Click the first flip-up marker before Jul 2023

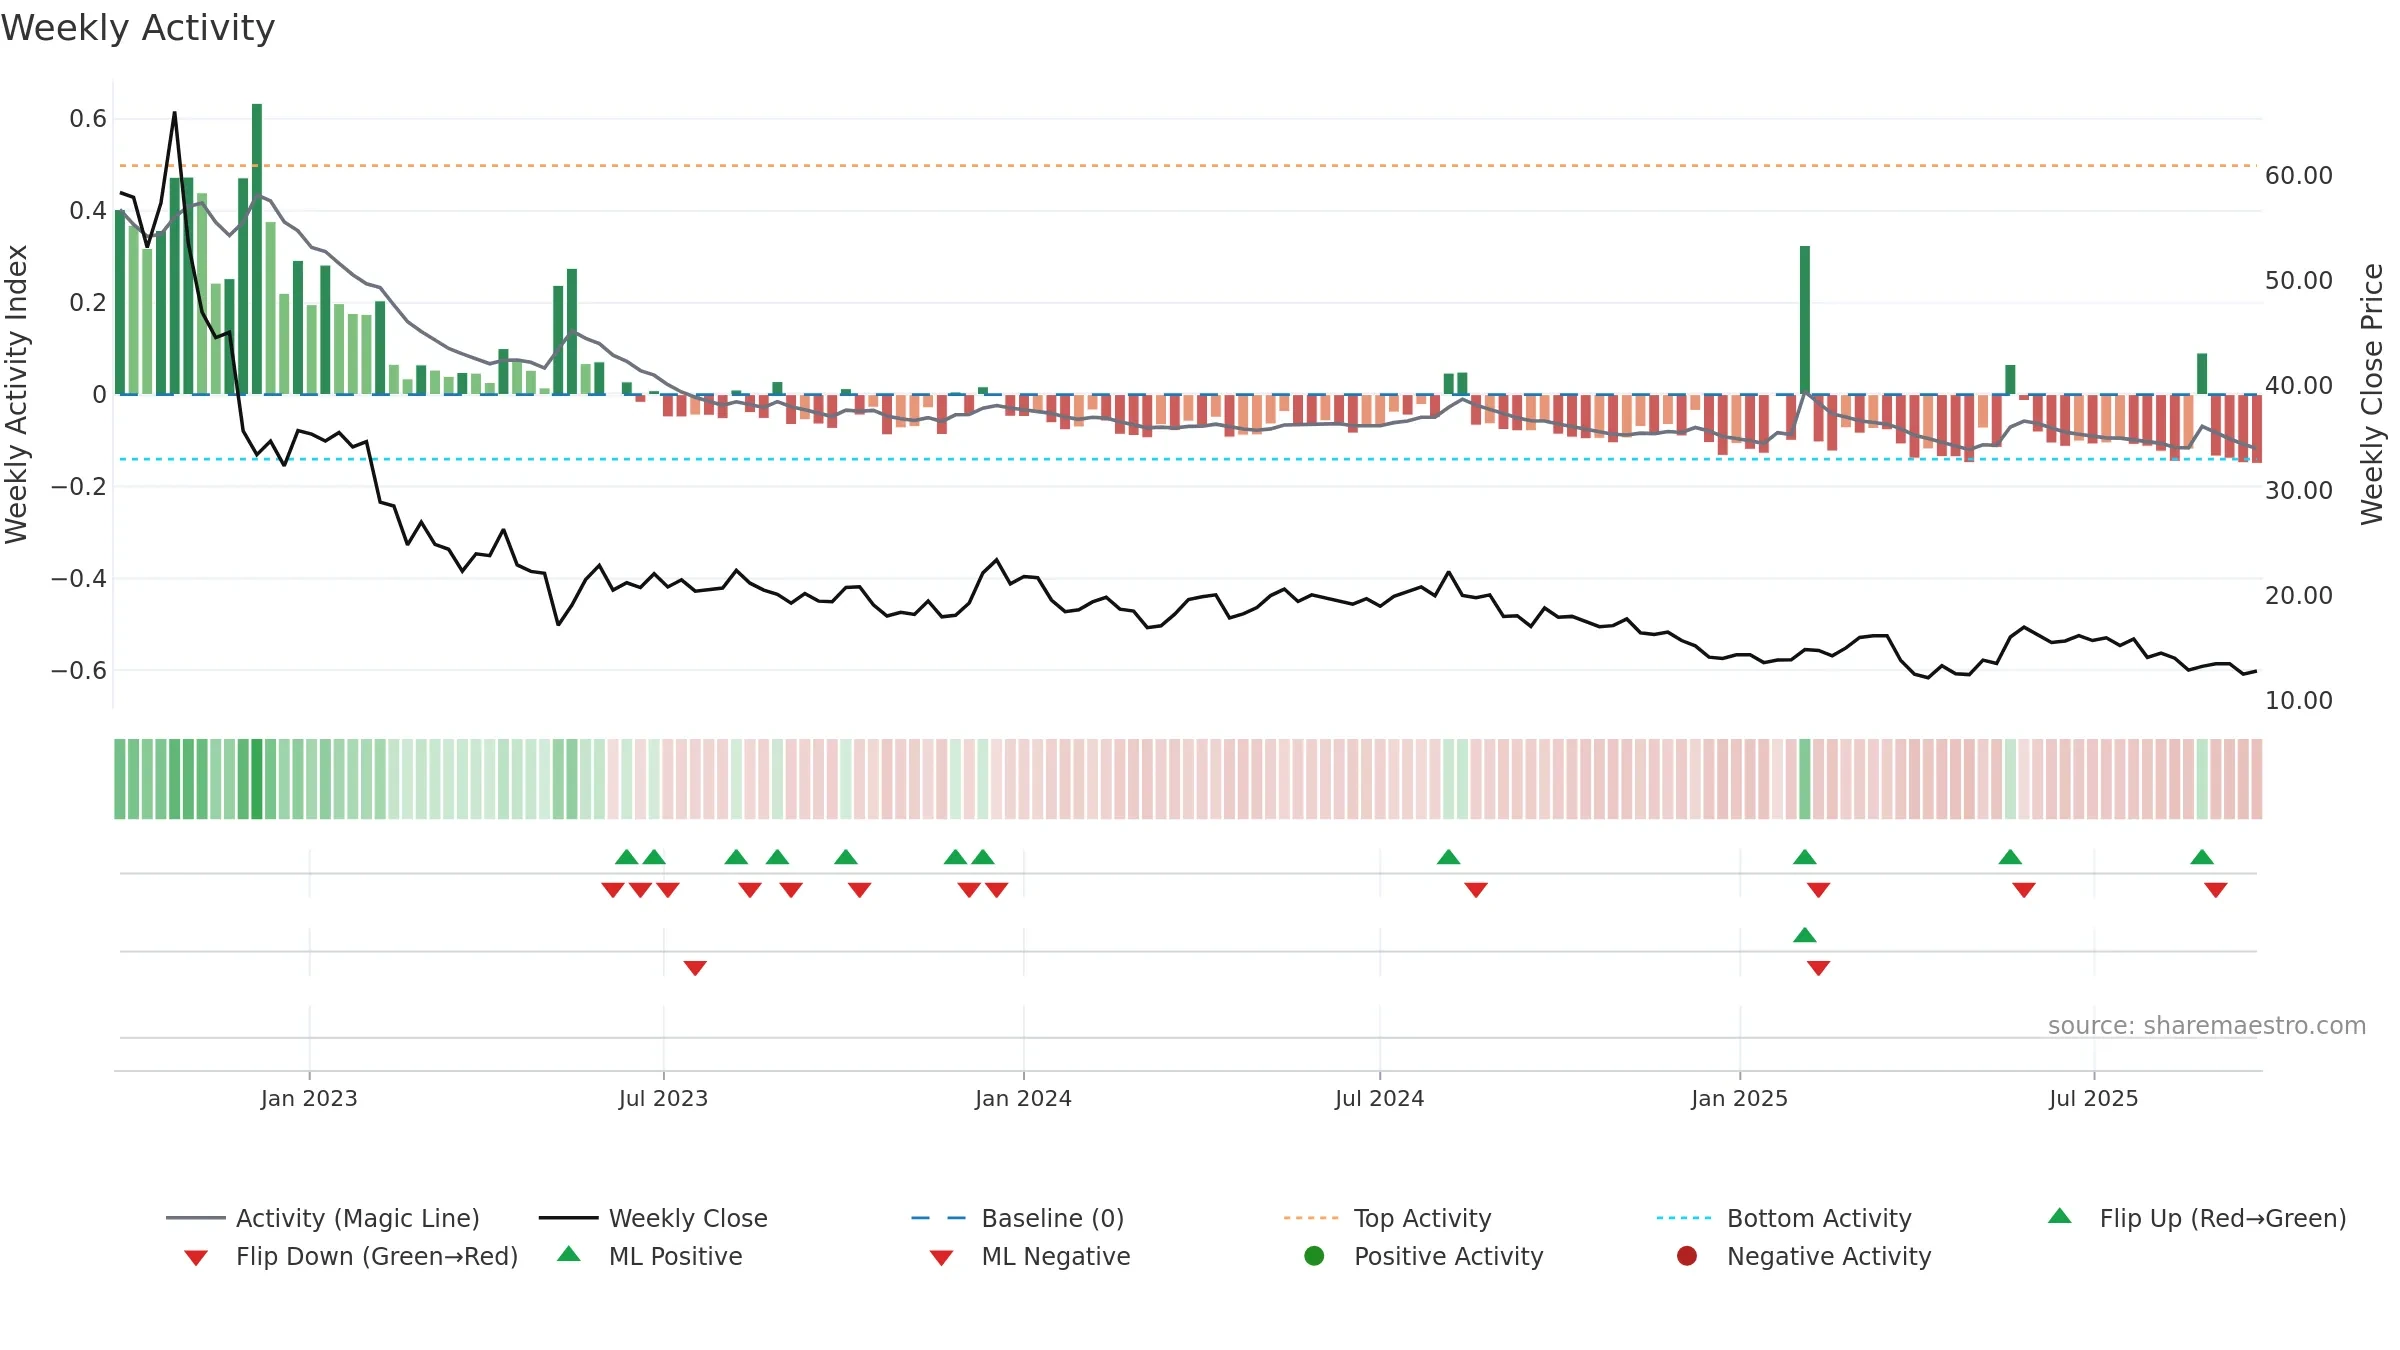point(627,857)
